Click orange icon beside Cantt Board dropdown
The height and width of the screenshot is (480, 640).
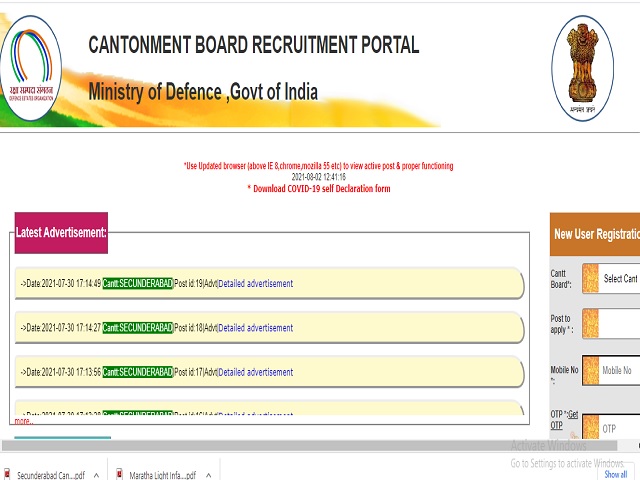(x=590, y=278)
